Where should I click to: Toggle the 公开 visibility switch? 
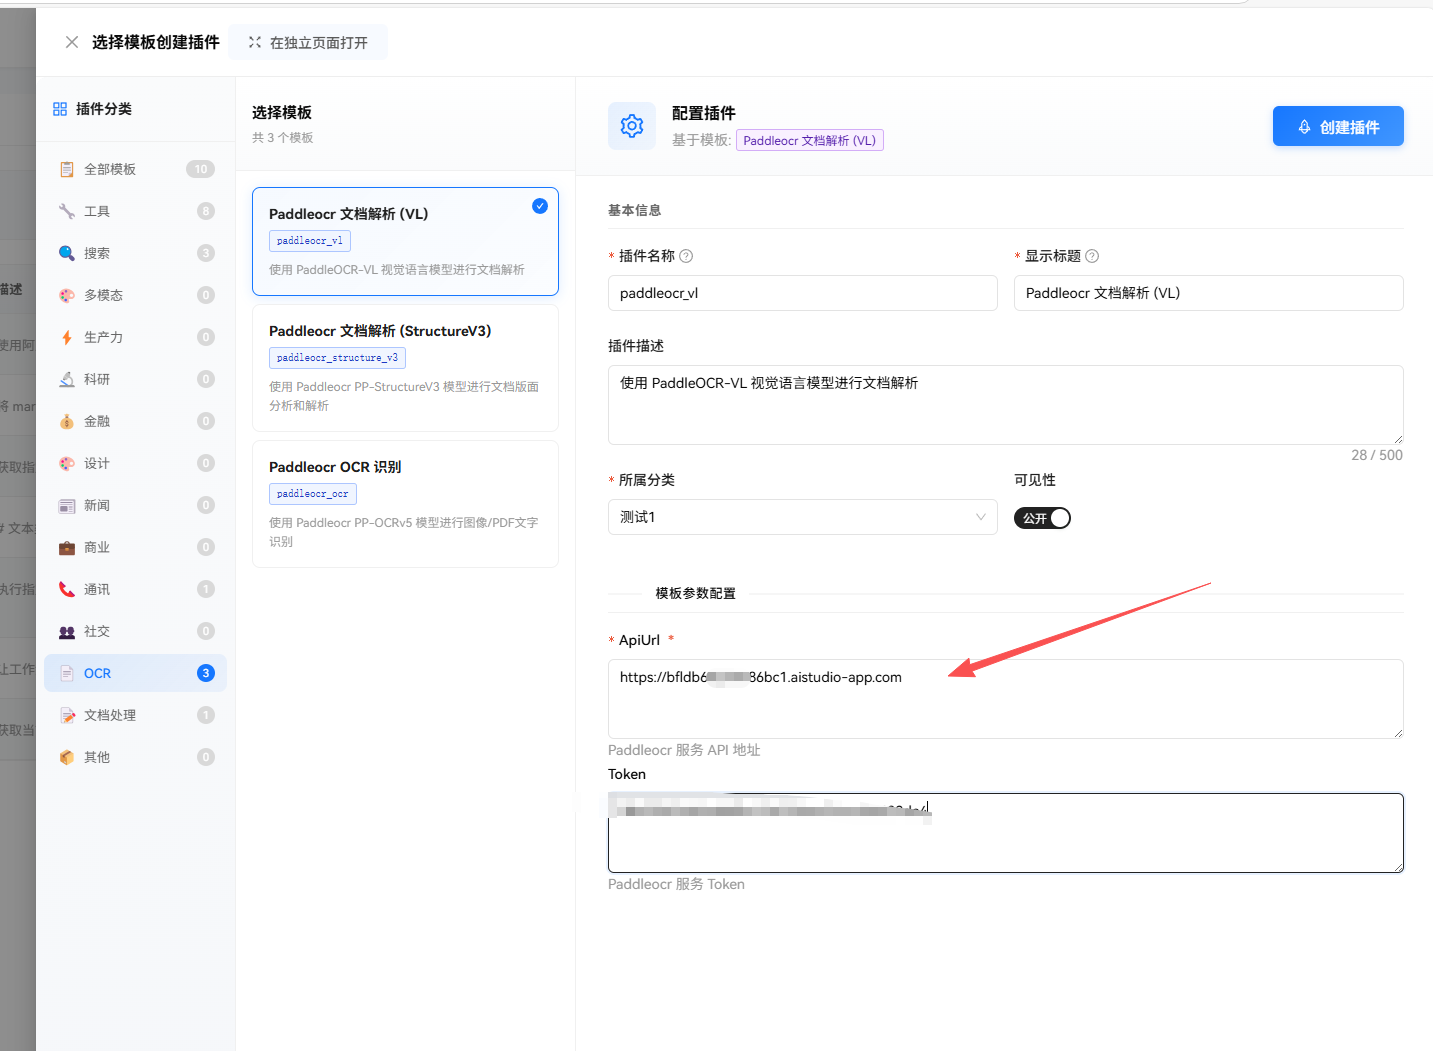[x=1042, y=518]
